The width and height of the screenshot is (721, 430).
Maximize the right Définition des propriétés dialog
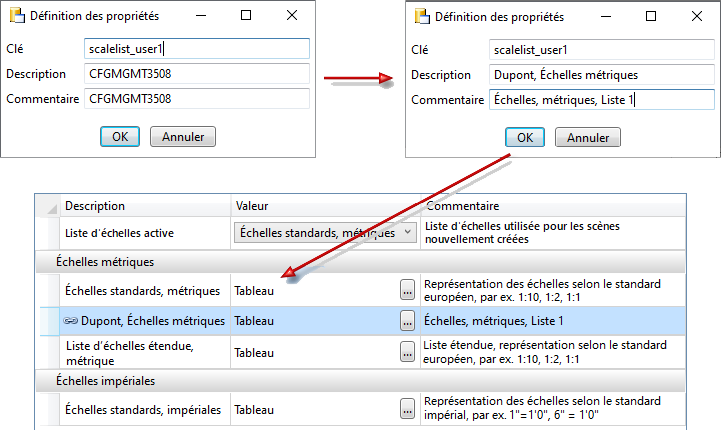pyautogui.click(x=651, y=16)
